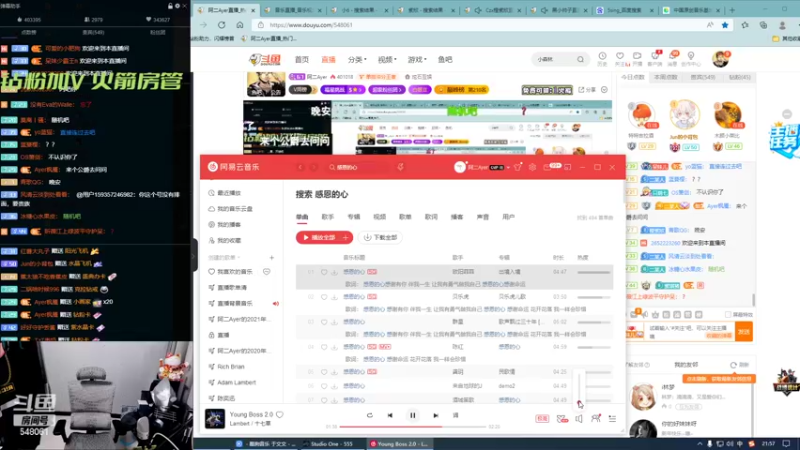Open a new browser tab
Viewport: 800px width, 450px height.
pyautogui.click(x=732, y=10)
